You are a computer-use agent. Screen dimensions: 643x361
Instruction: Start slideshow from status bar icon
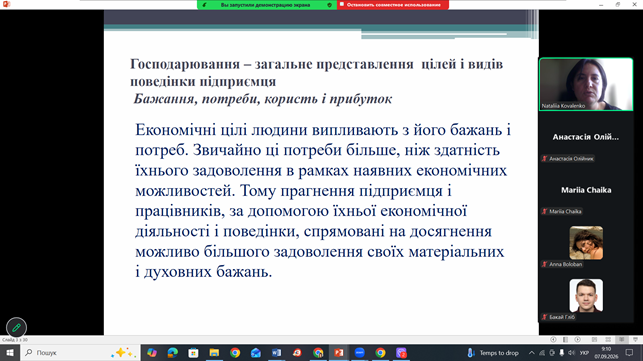click(x=635, y=340)
